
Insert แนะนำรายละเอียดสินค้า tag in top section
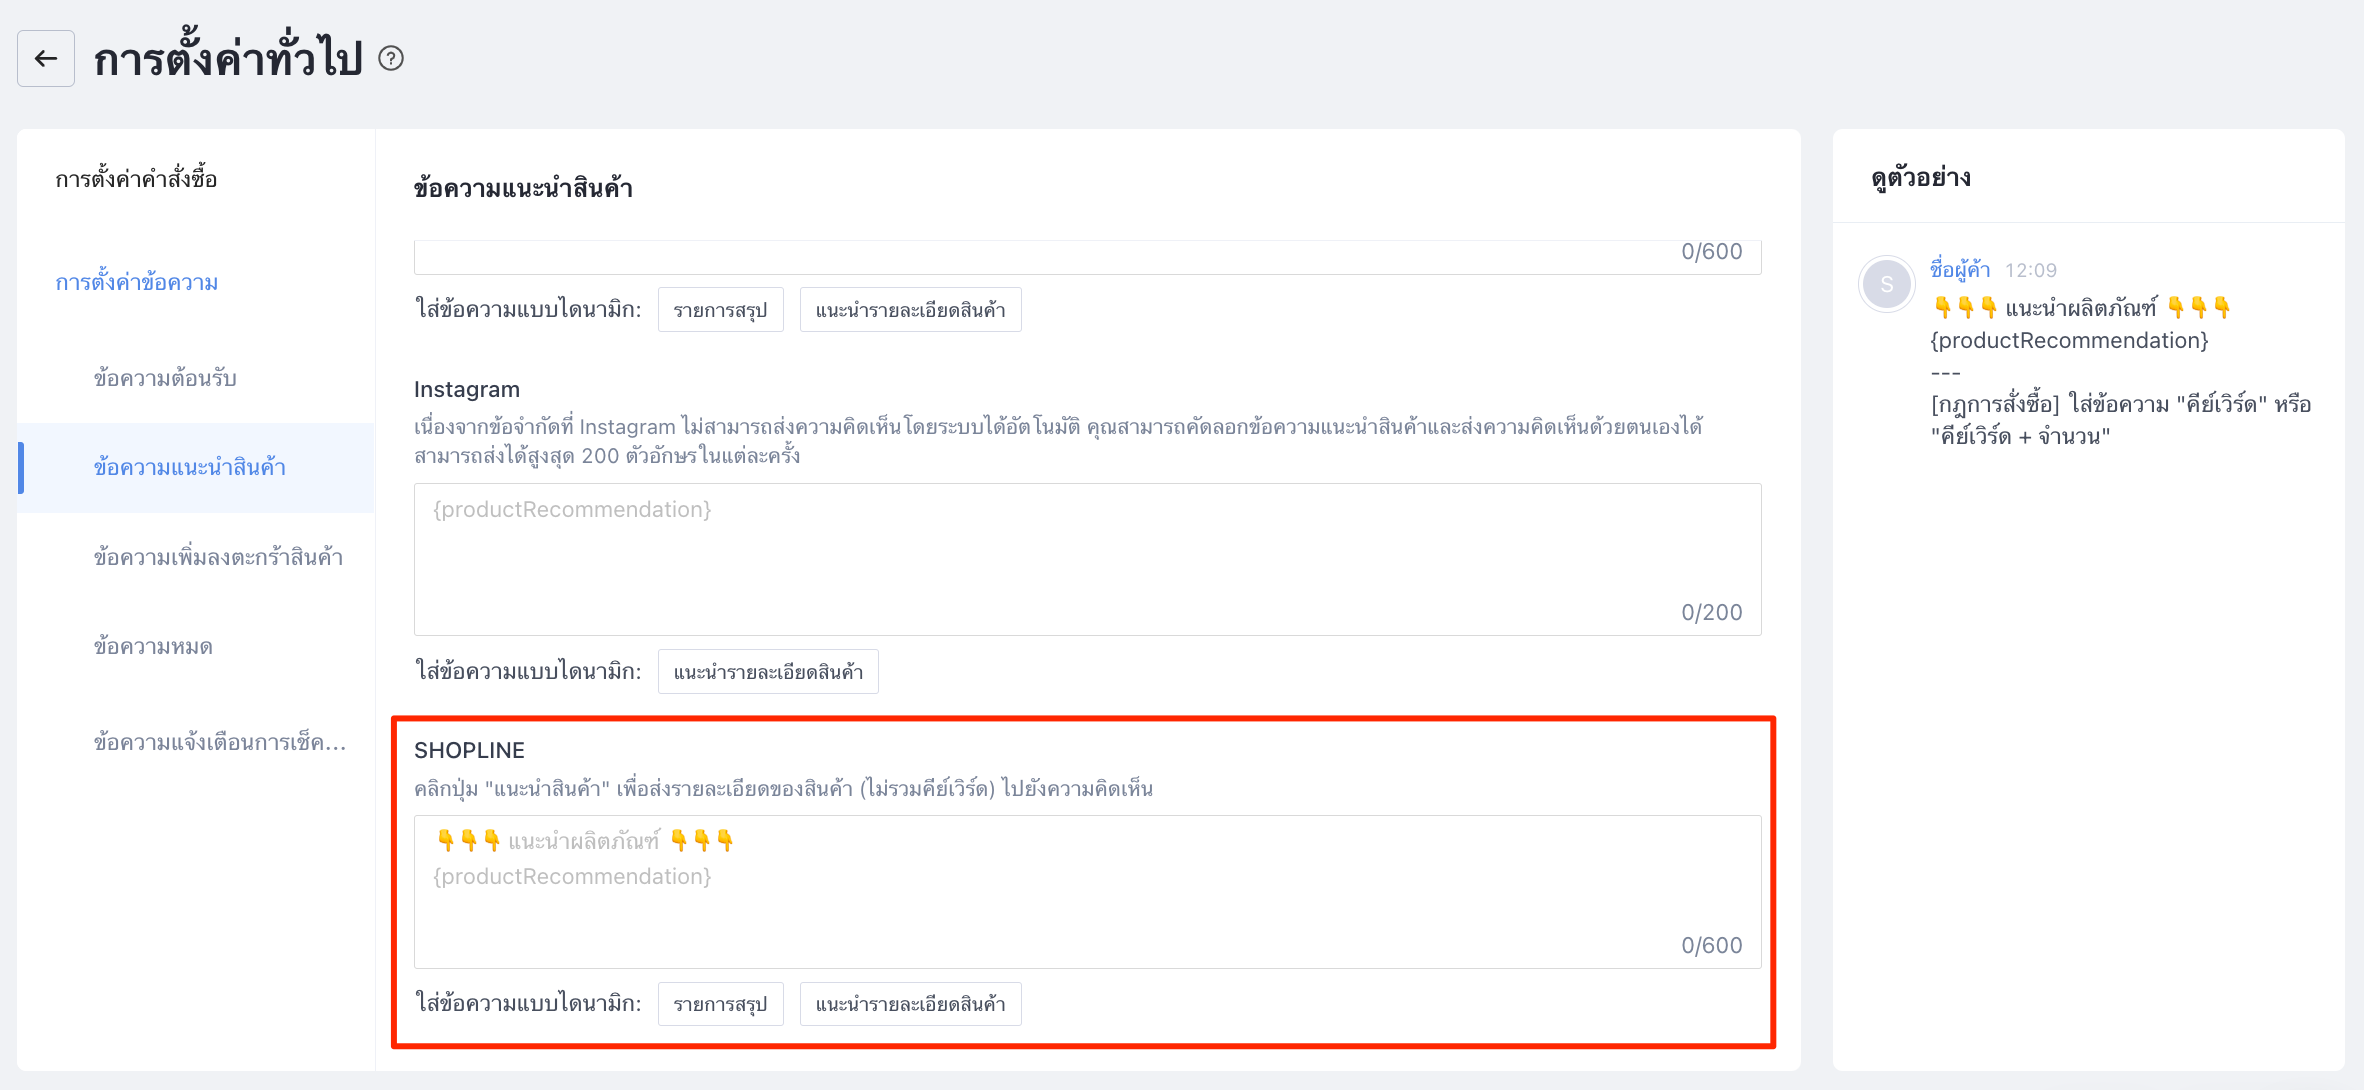coord(910,310)
